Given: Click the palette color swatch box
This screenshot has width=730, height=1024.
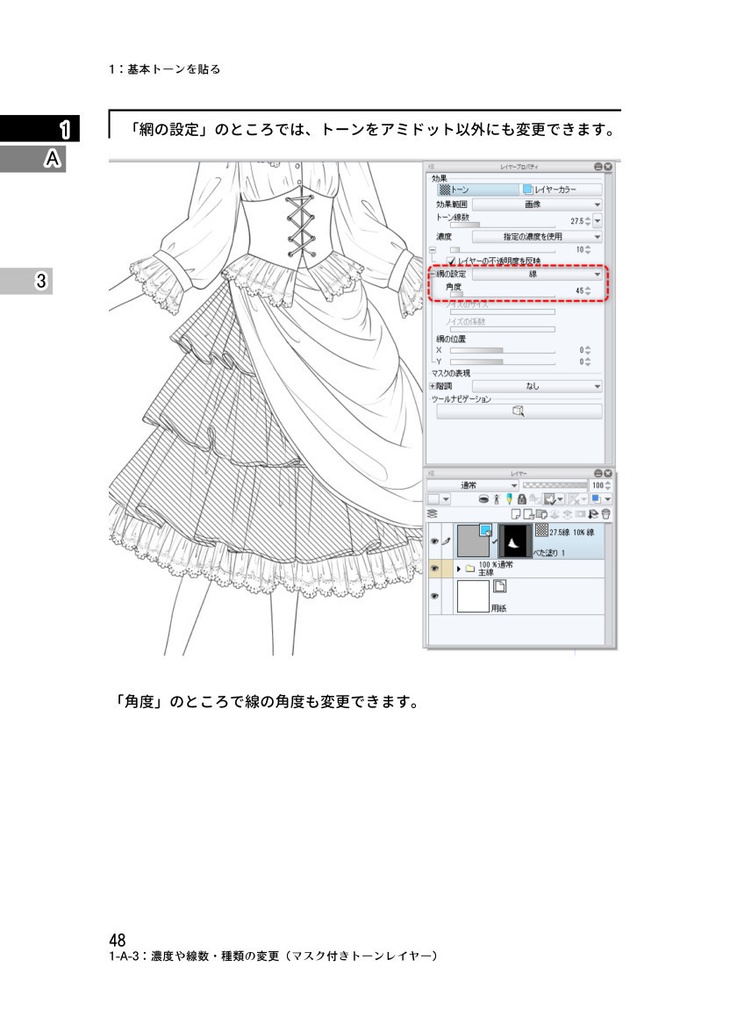Looking at the screenshot, I should (x=434, y=500).
